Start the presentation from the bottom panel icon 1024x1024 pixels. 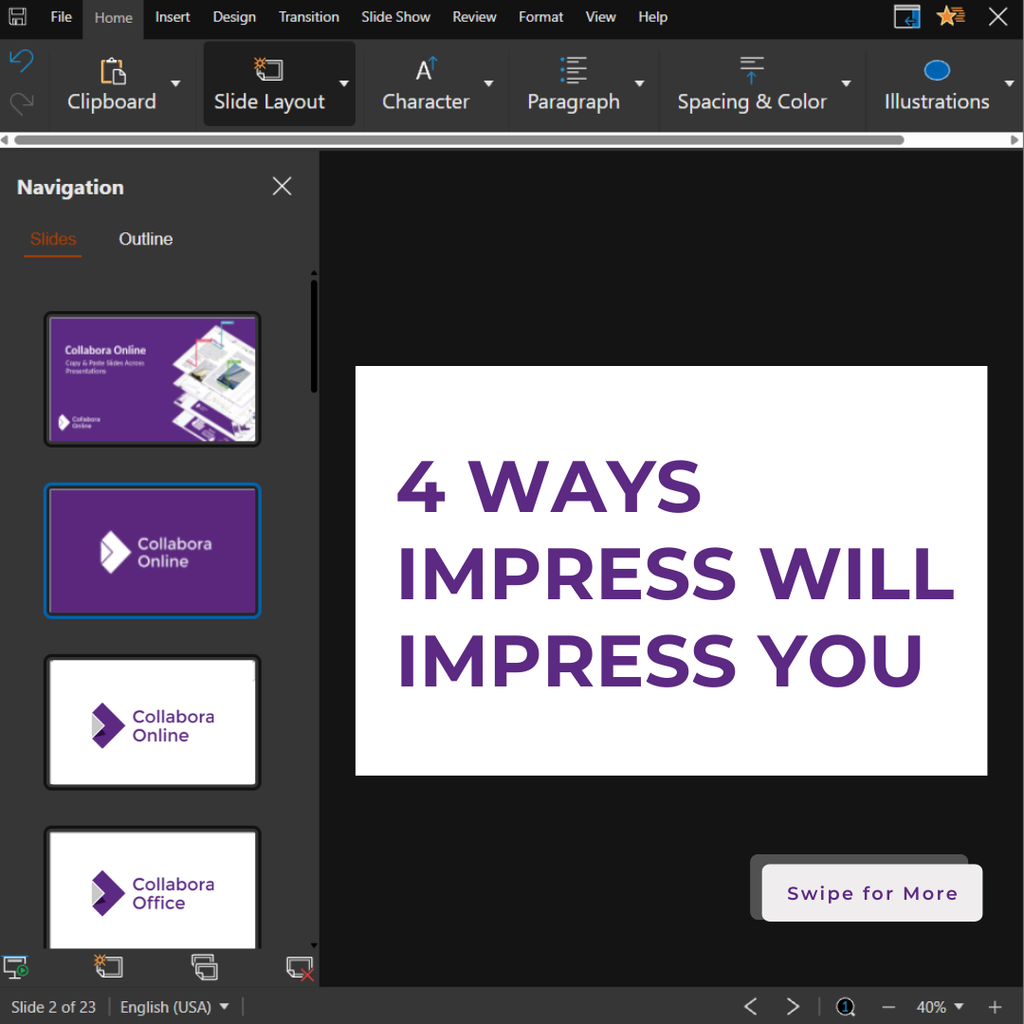pyautogui.click(x=16, y=967)
